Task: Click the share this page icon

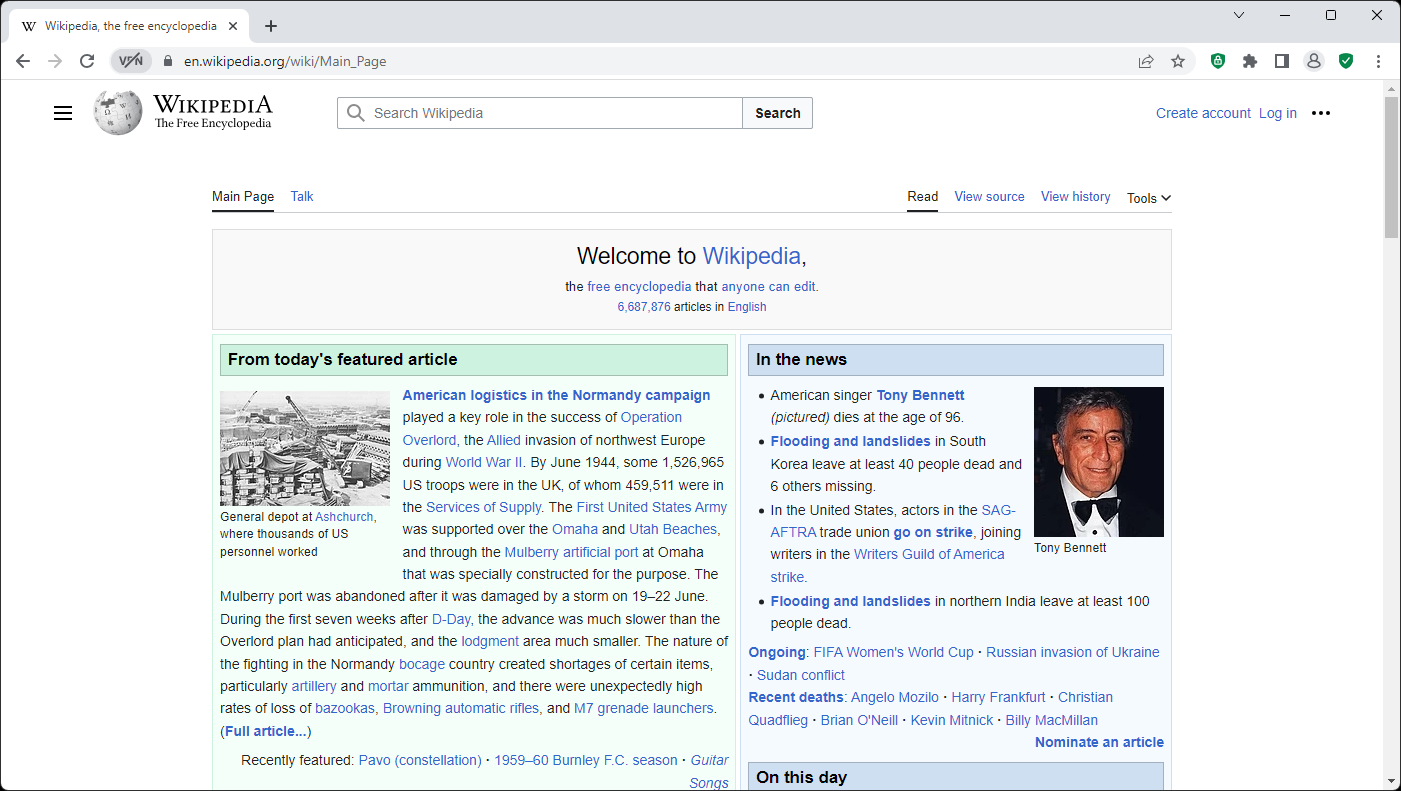Action: 1146,61
